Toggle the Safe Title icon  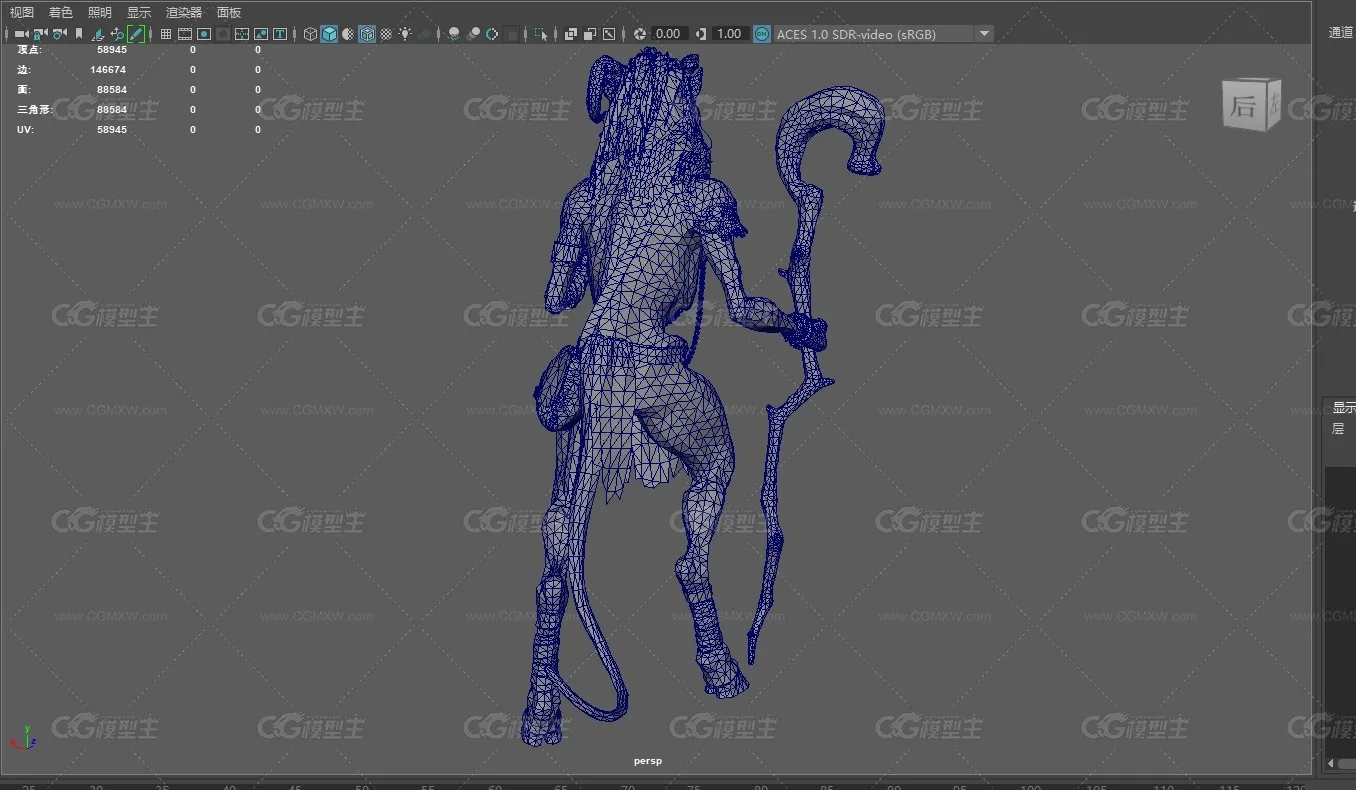(280, 34)
